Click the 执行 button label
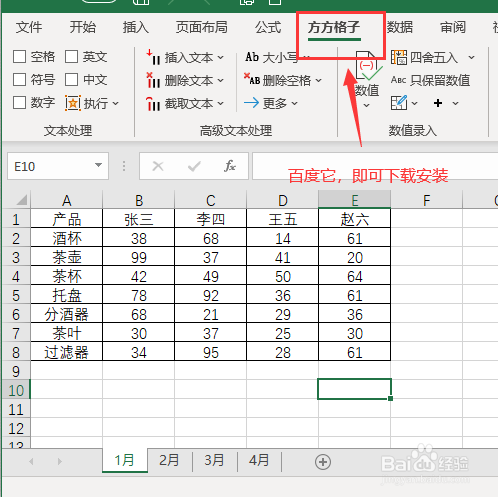498x497 pixels. tap(96, 103)
